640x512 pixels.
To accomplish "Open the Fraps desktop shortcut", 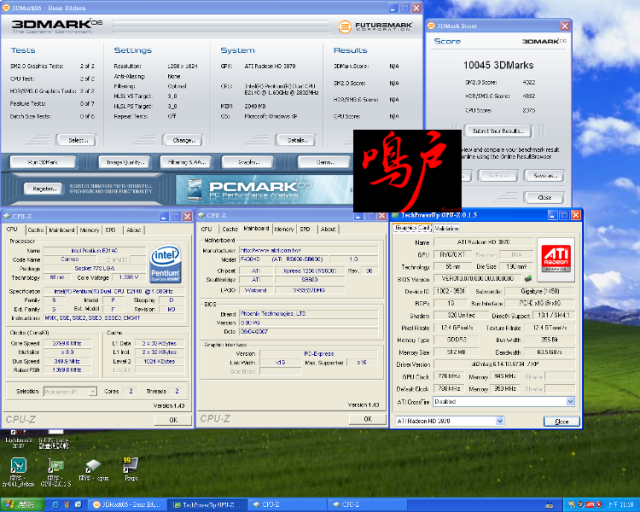I will point(131,469).
